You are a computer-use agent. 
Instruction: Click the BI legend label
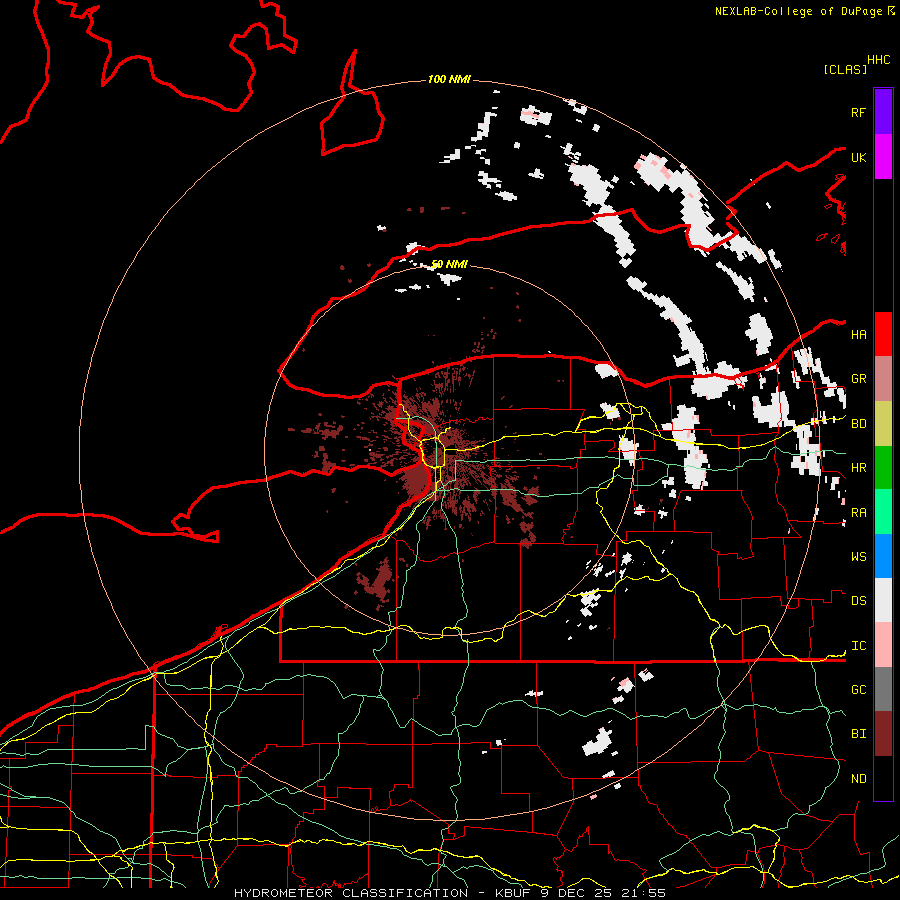(858, 734)
